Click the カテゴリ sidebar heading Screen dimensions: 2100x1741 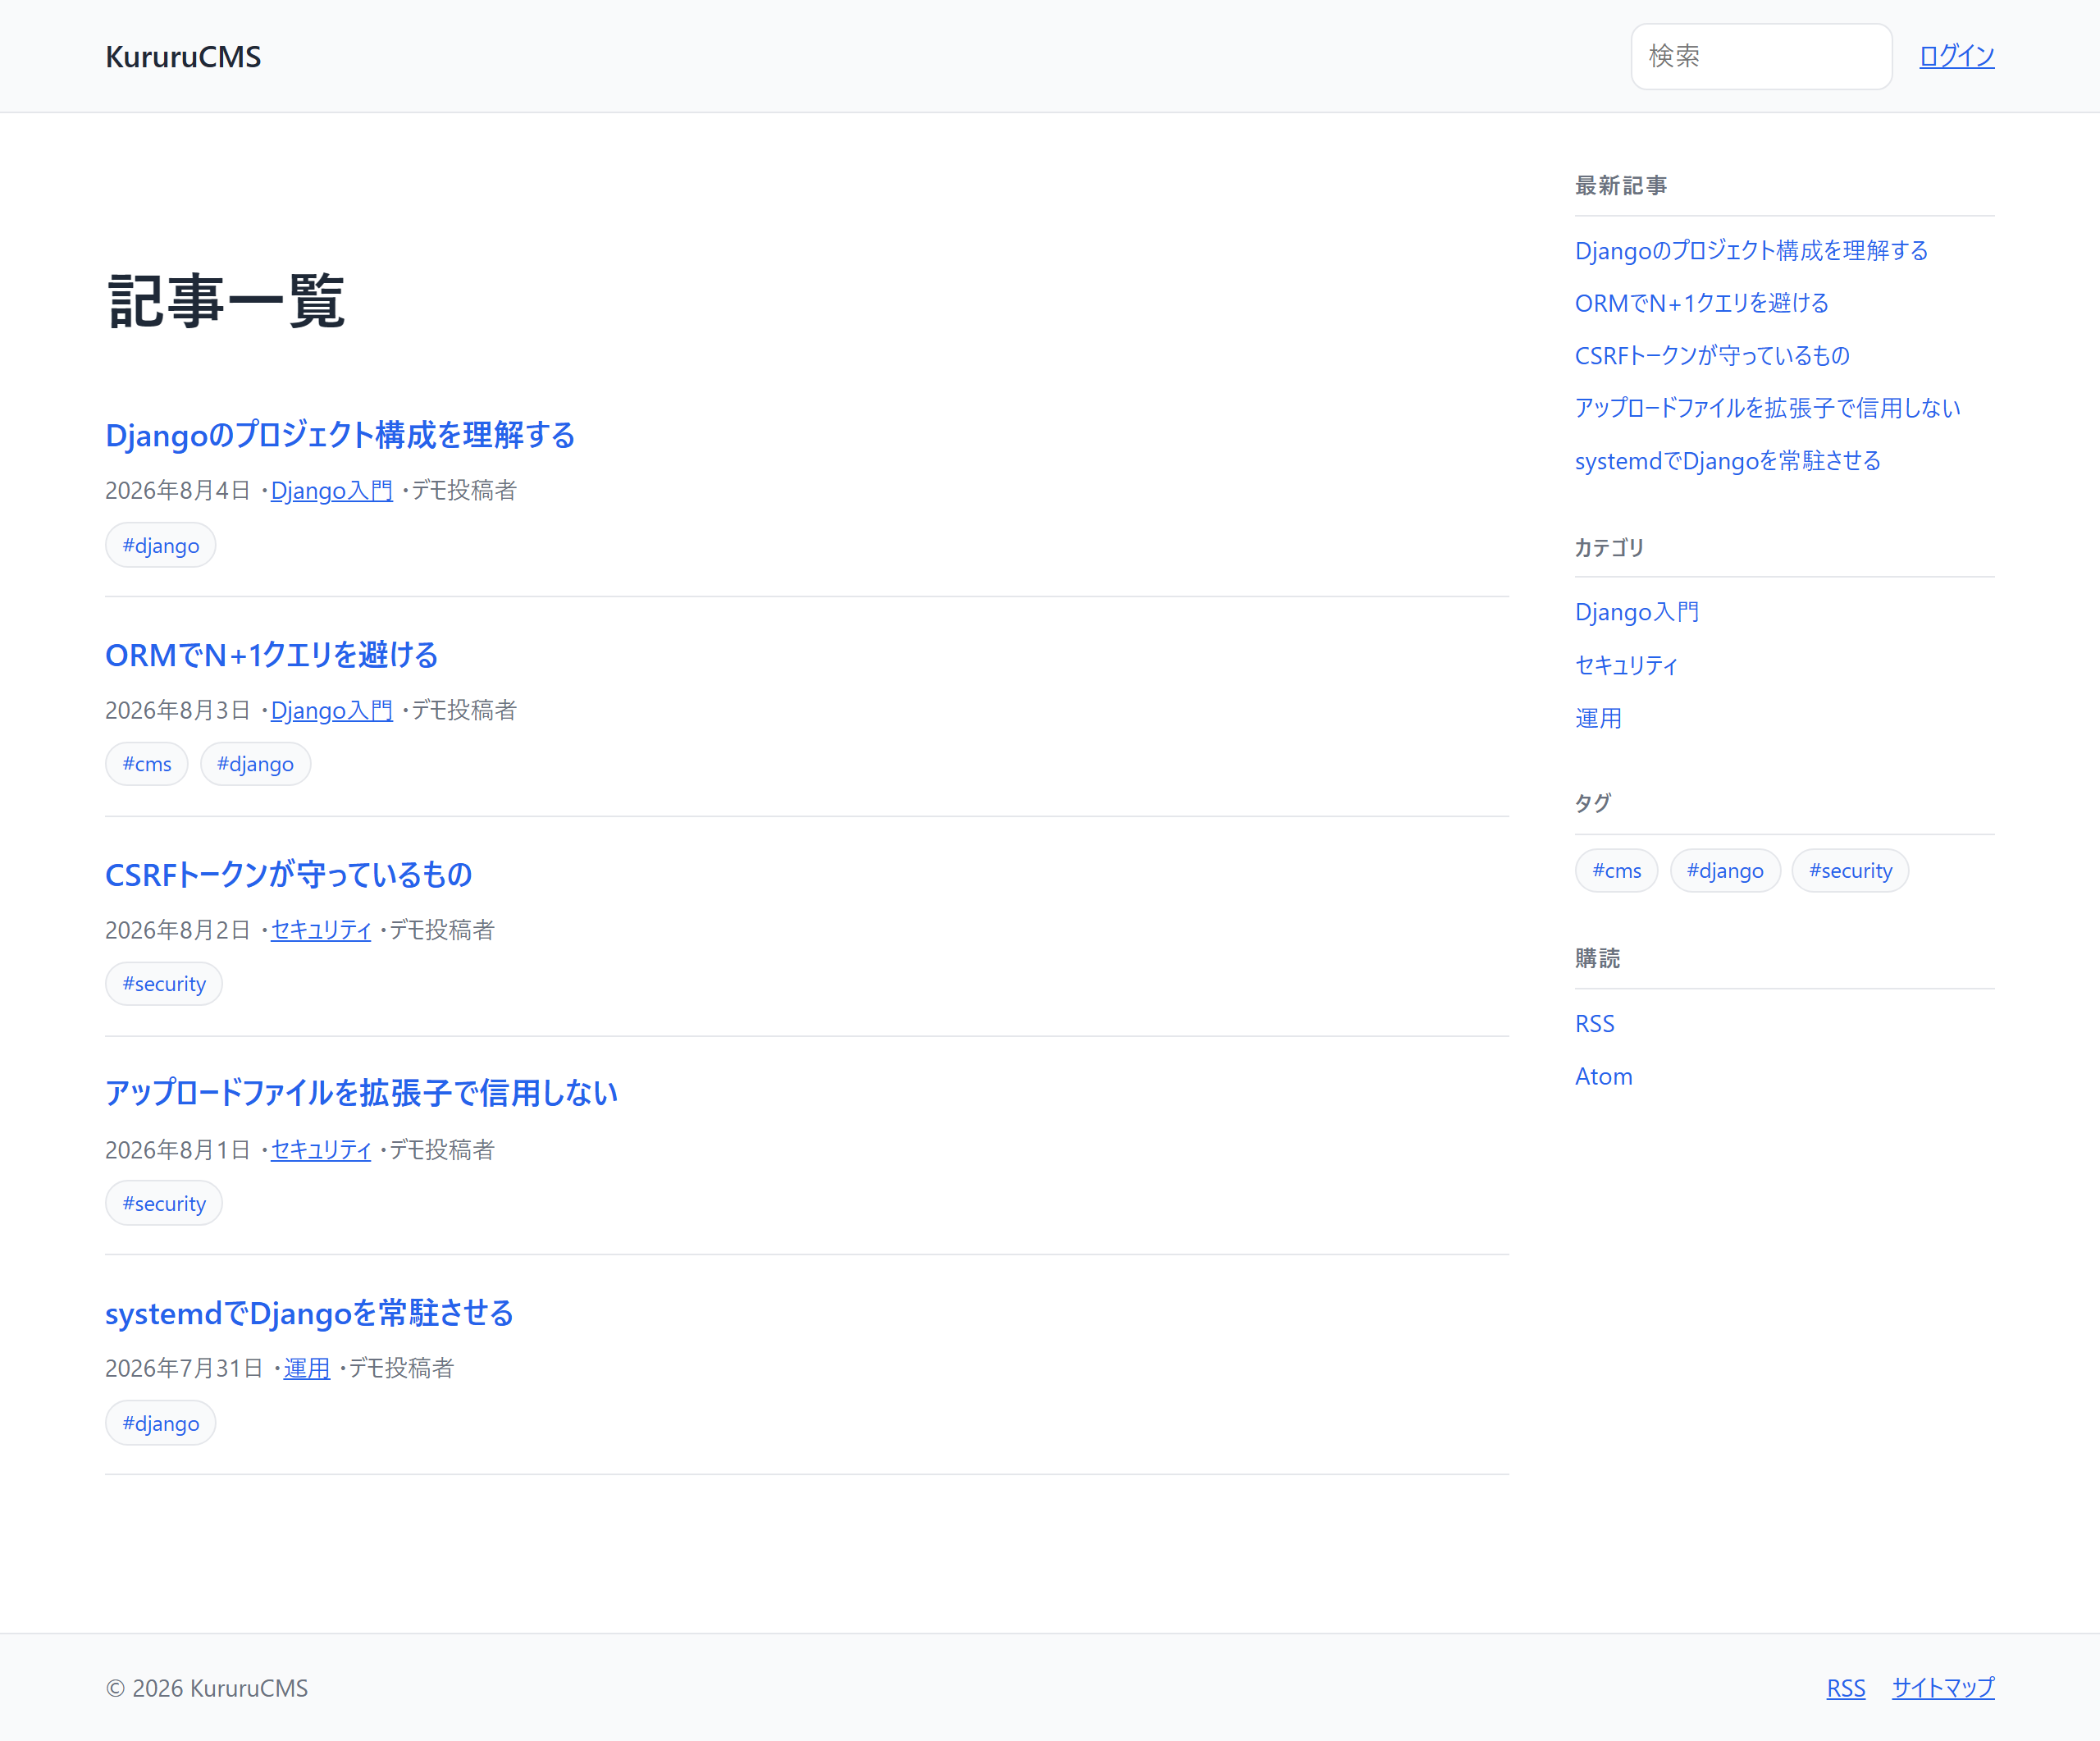[1609, 548]
